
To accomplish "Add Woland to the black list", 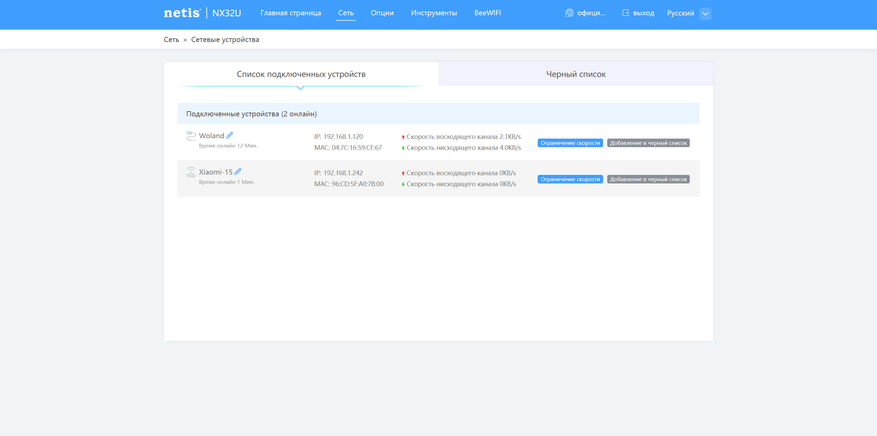I will pos(649,143).
